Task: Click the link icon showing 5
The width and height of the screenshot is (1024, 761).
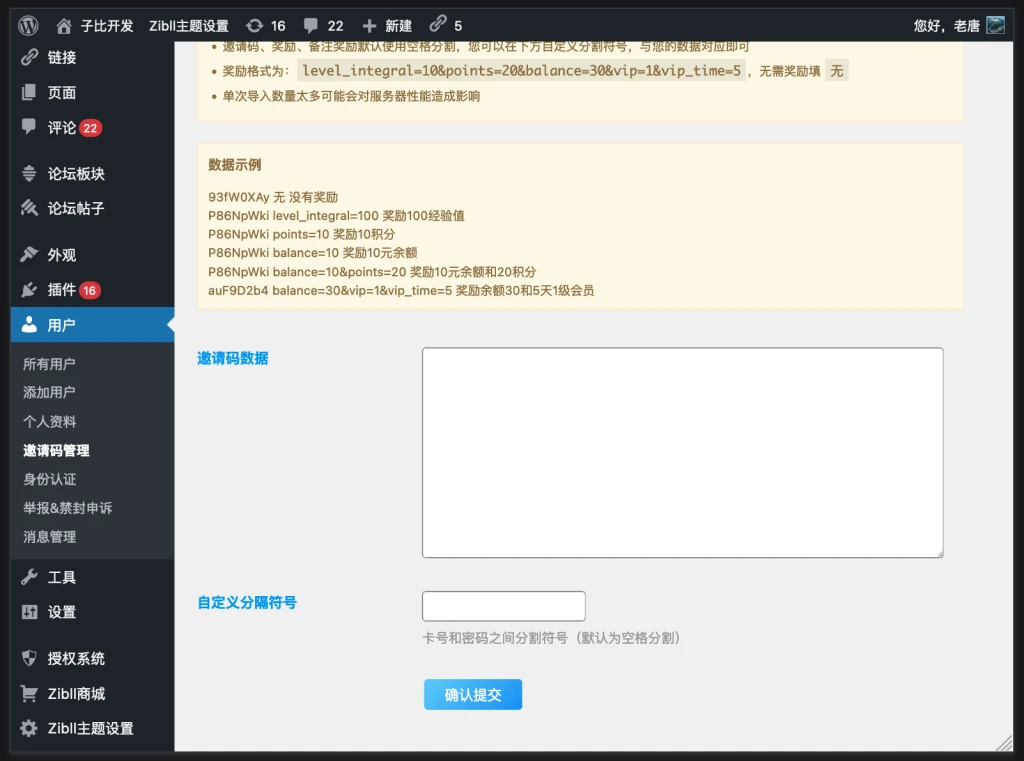Action: click(x=438, y=25)
